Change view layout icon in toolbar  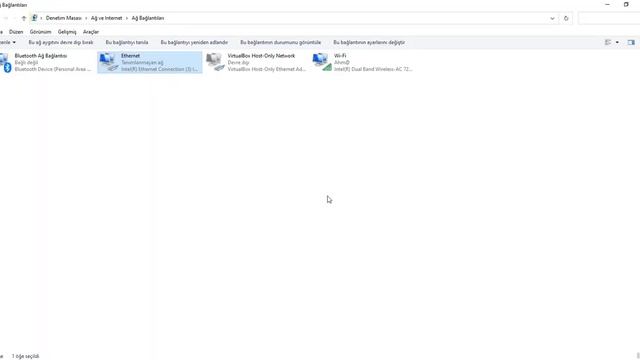(608, 42)
